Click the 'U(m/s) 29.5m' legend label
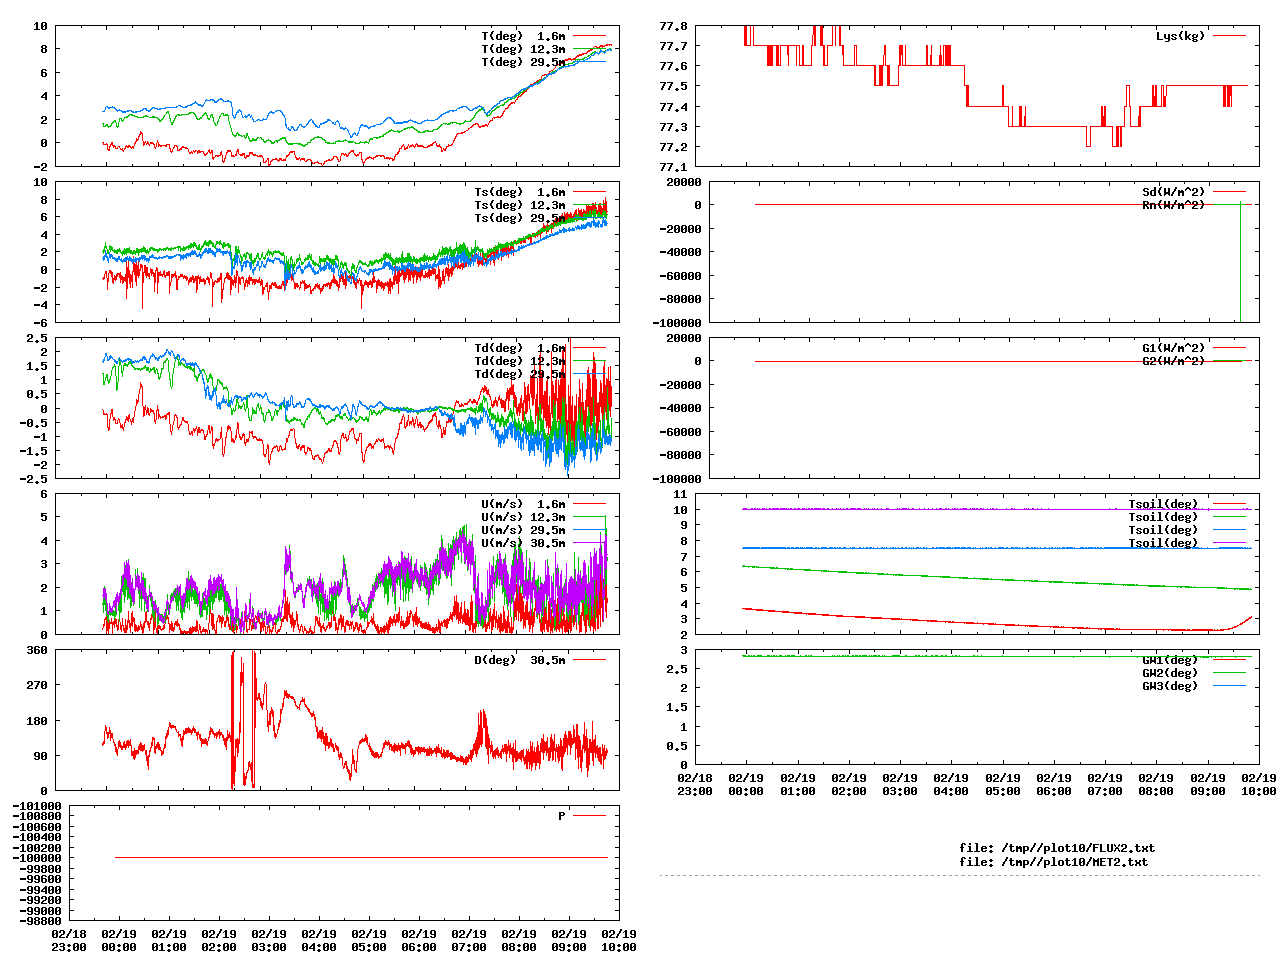Viewport: 1280px width, 960px height. 523,530
